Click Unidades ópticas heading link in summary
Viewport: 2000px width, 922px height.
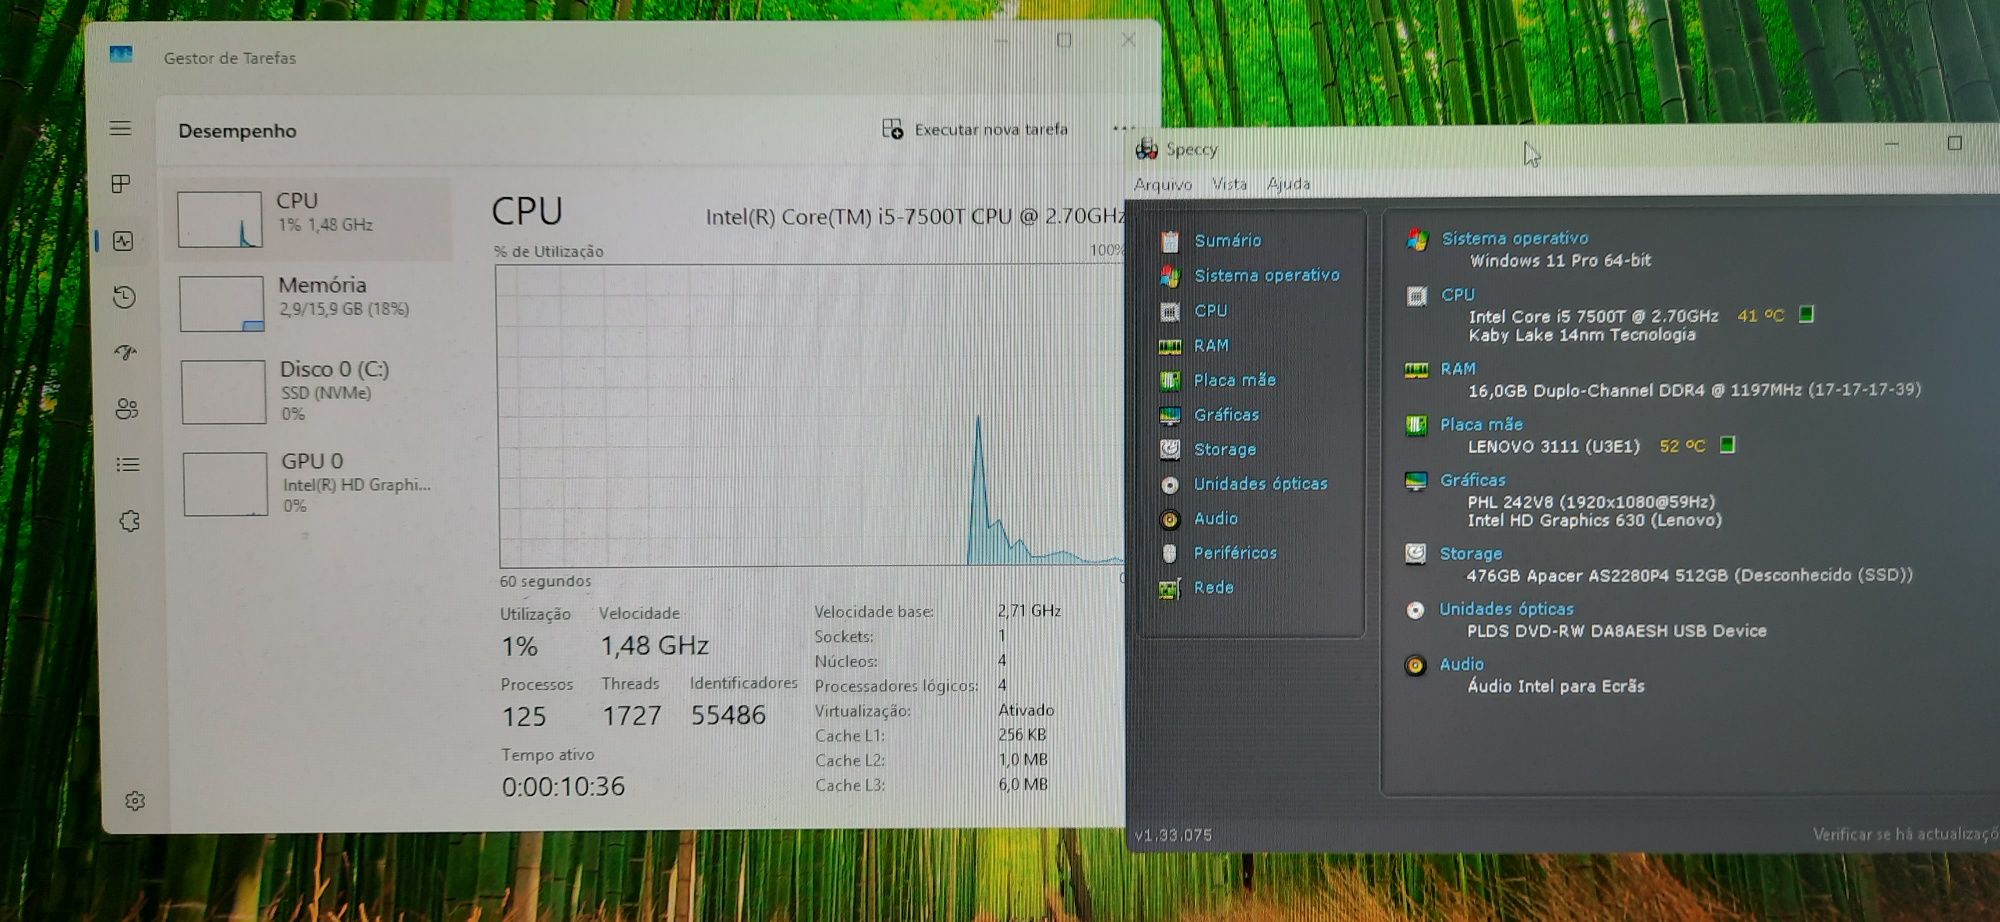coord(1506,609)
